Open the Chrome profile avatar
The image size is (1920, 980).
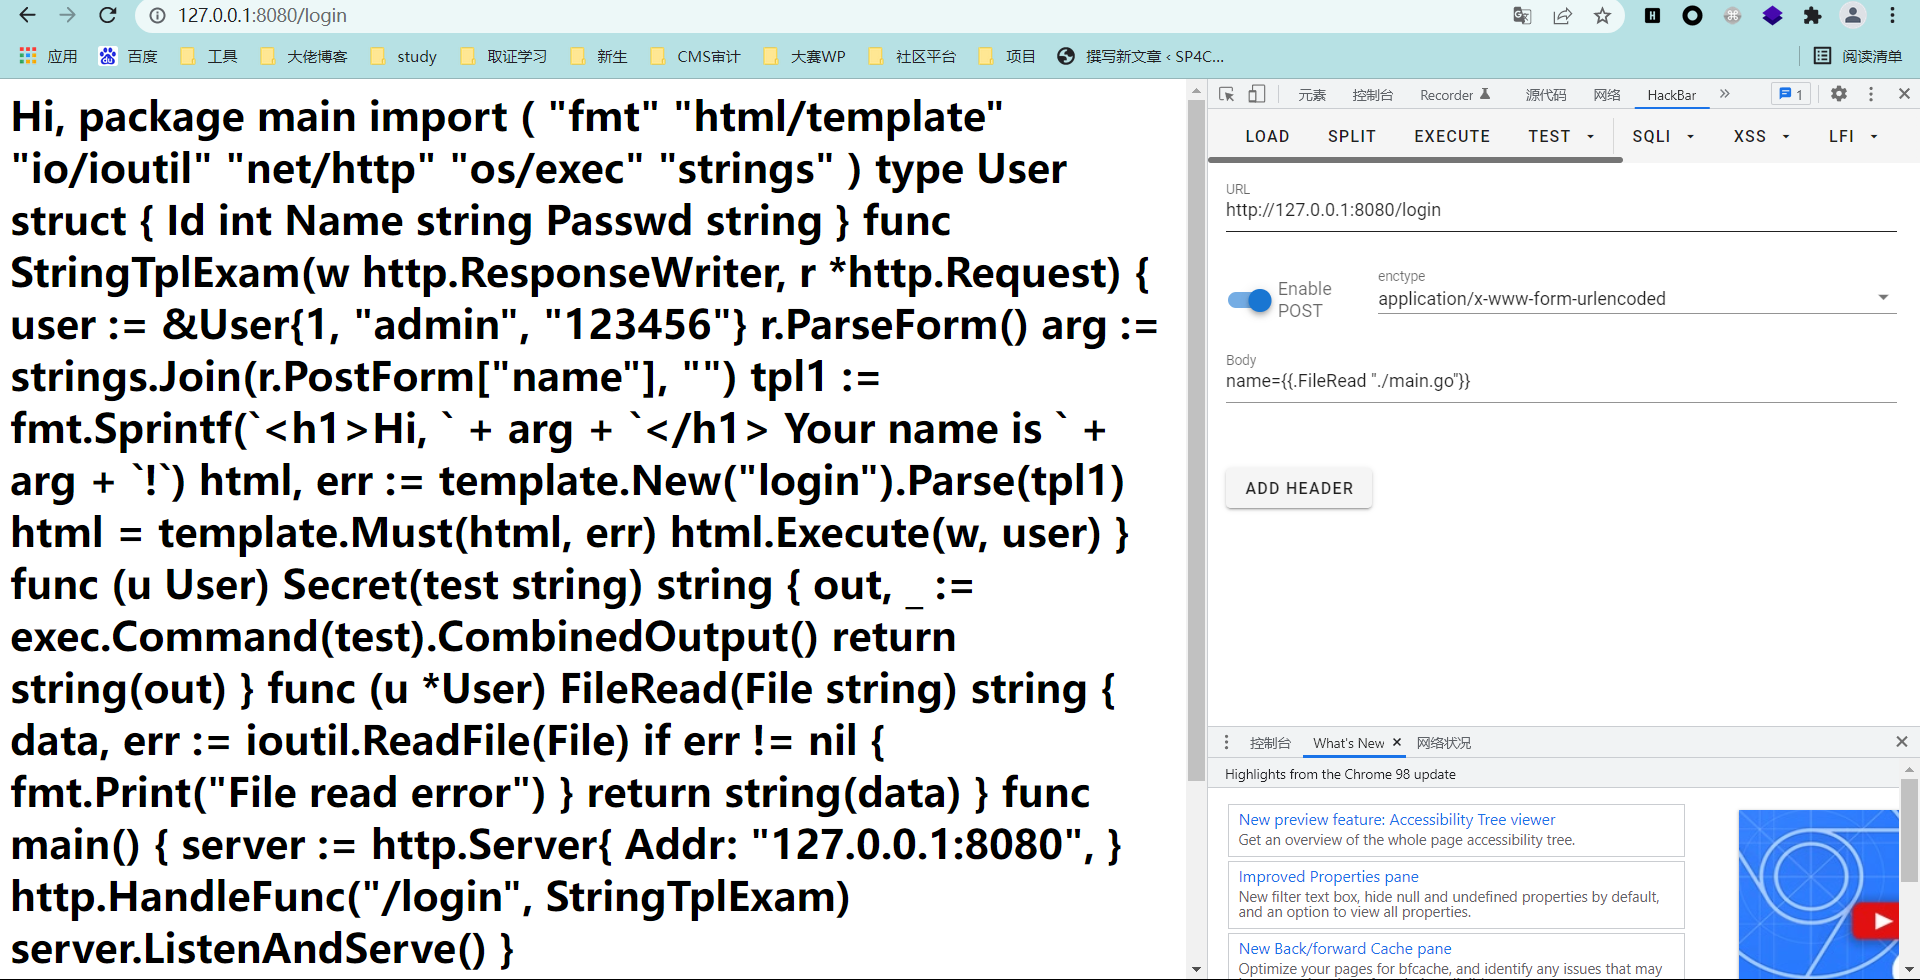(1853, 15)
